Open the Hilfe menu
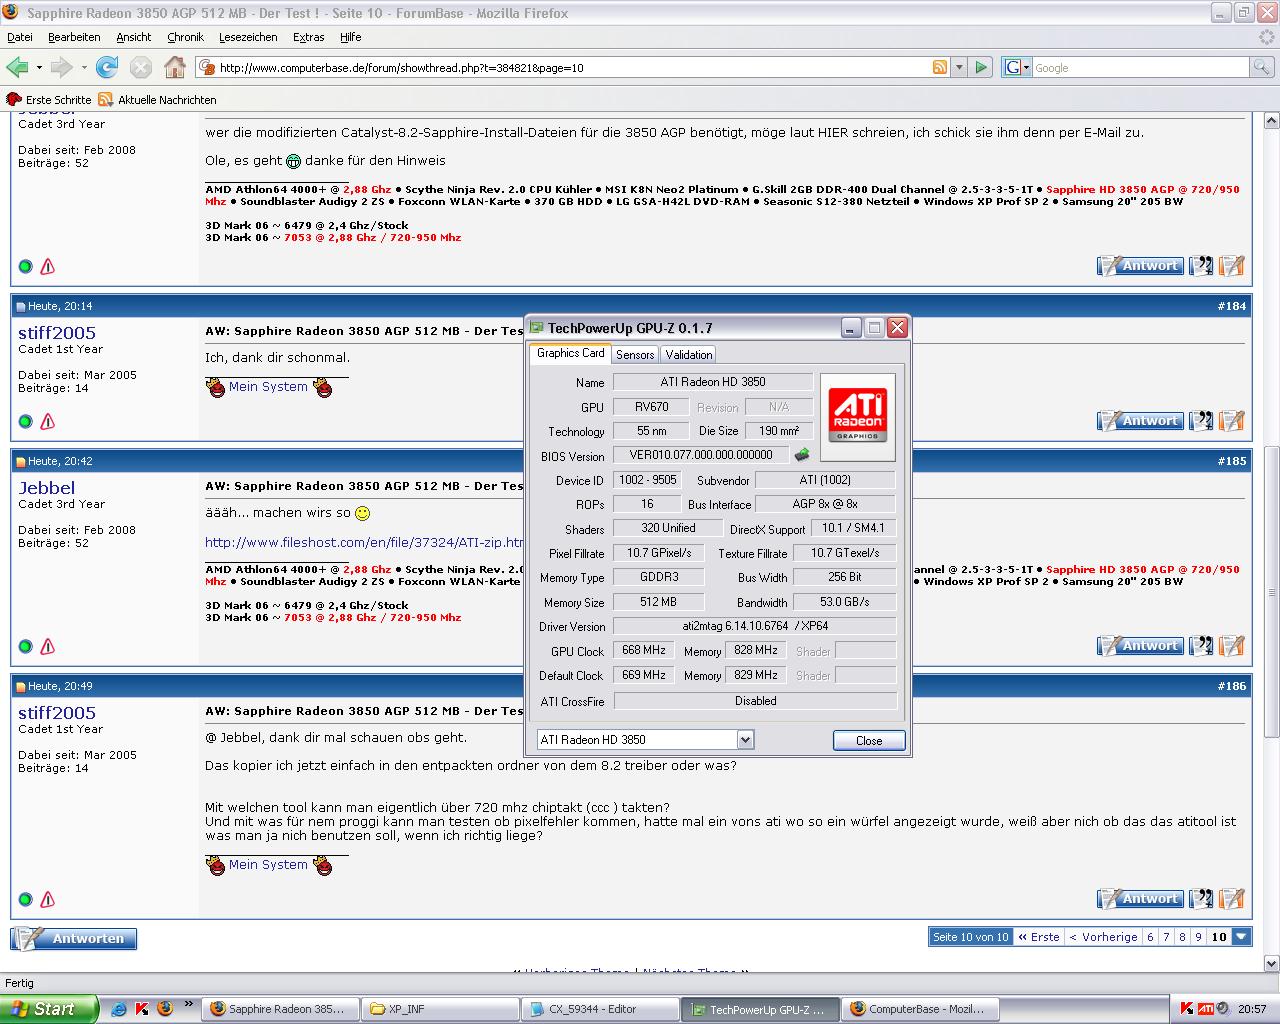 [350, 37]
